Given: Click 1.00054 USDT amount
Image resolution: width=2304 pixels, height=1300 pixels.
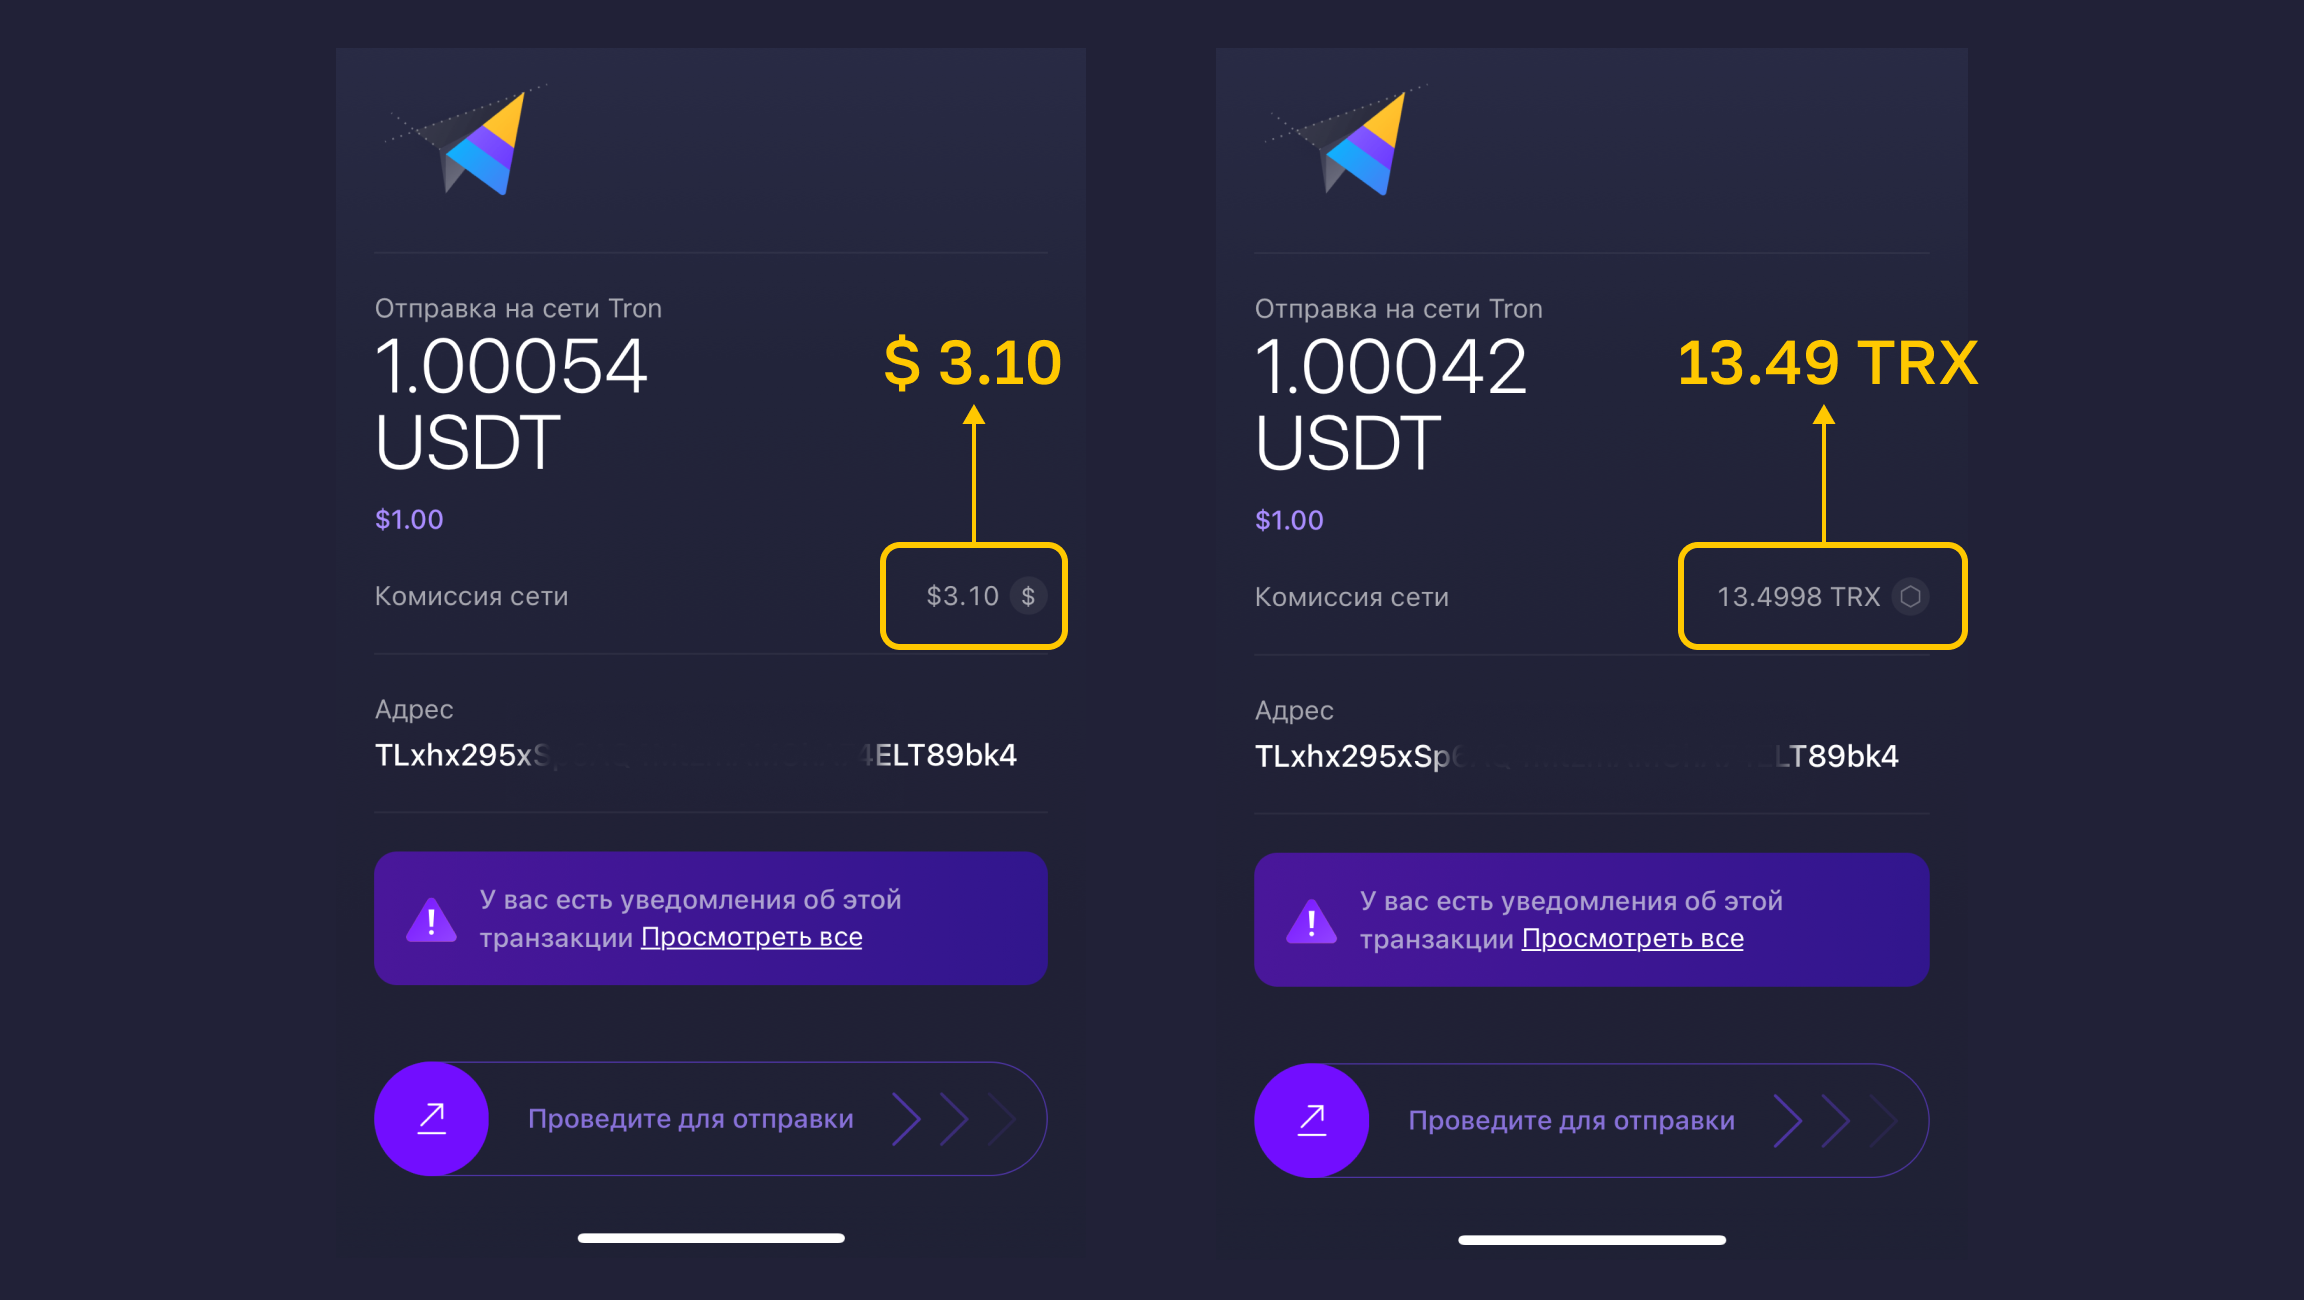Looking at the screenshot, I should click(511, 403).
